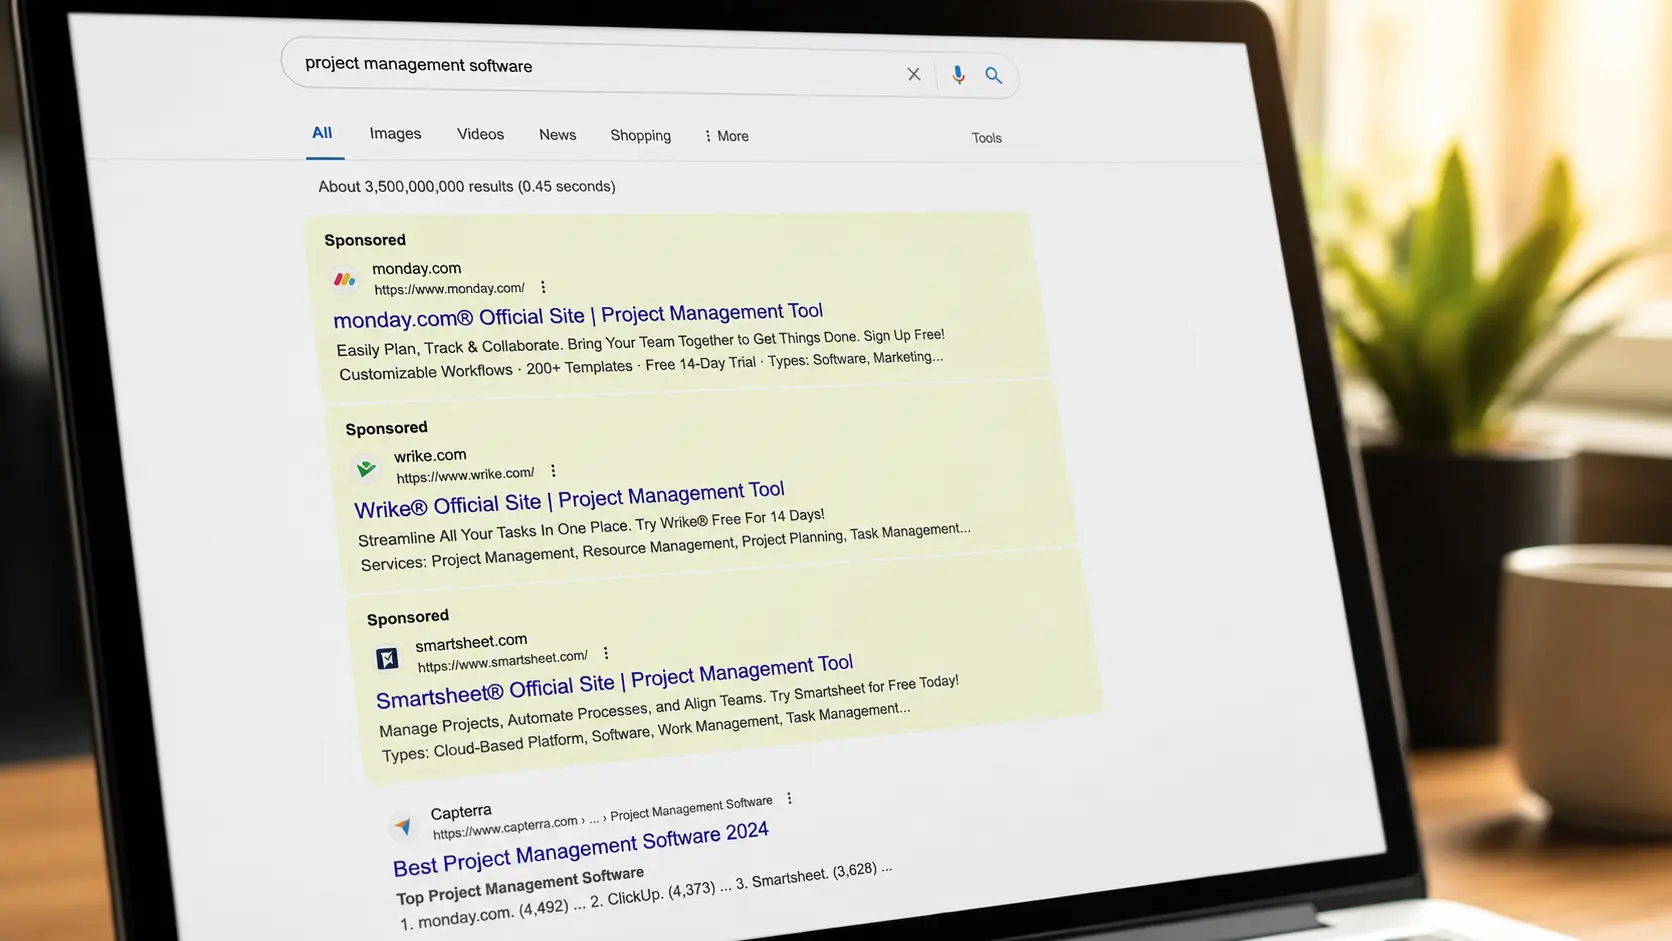Click the Sponsored label above monday.com

pos(365,240)
